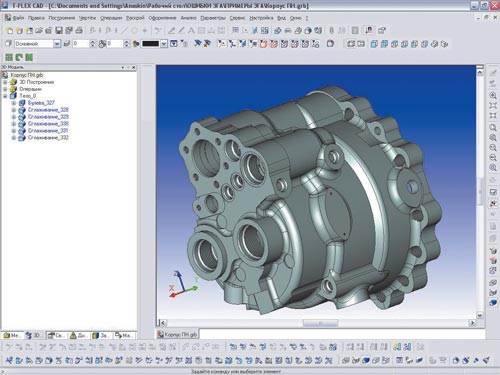This screenshot has width=500, height=375.
Task: Click the viewport scroll-down arrow
Action: pos(480,315)
